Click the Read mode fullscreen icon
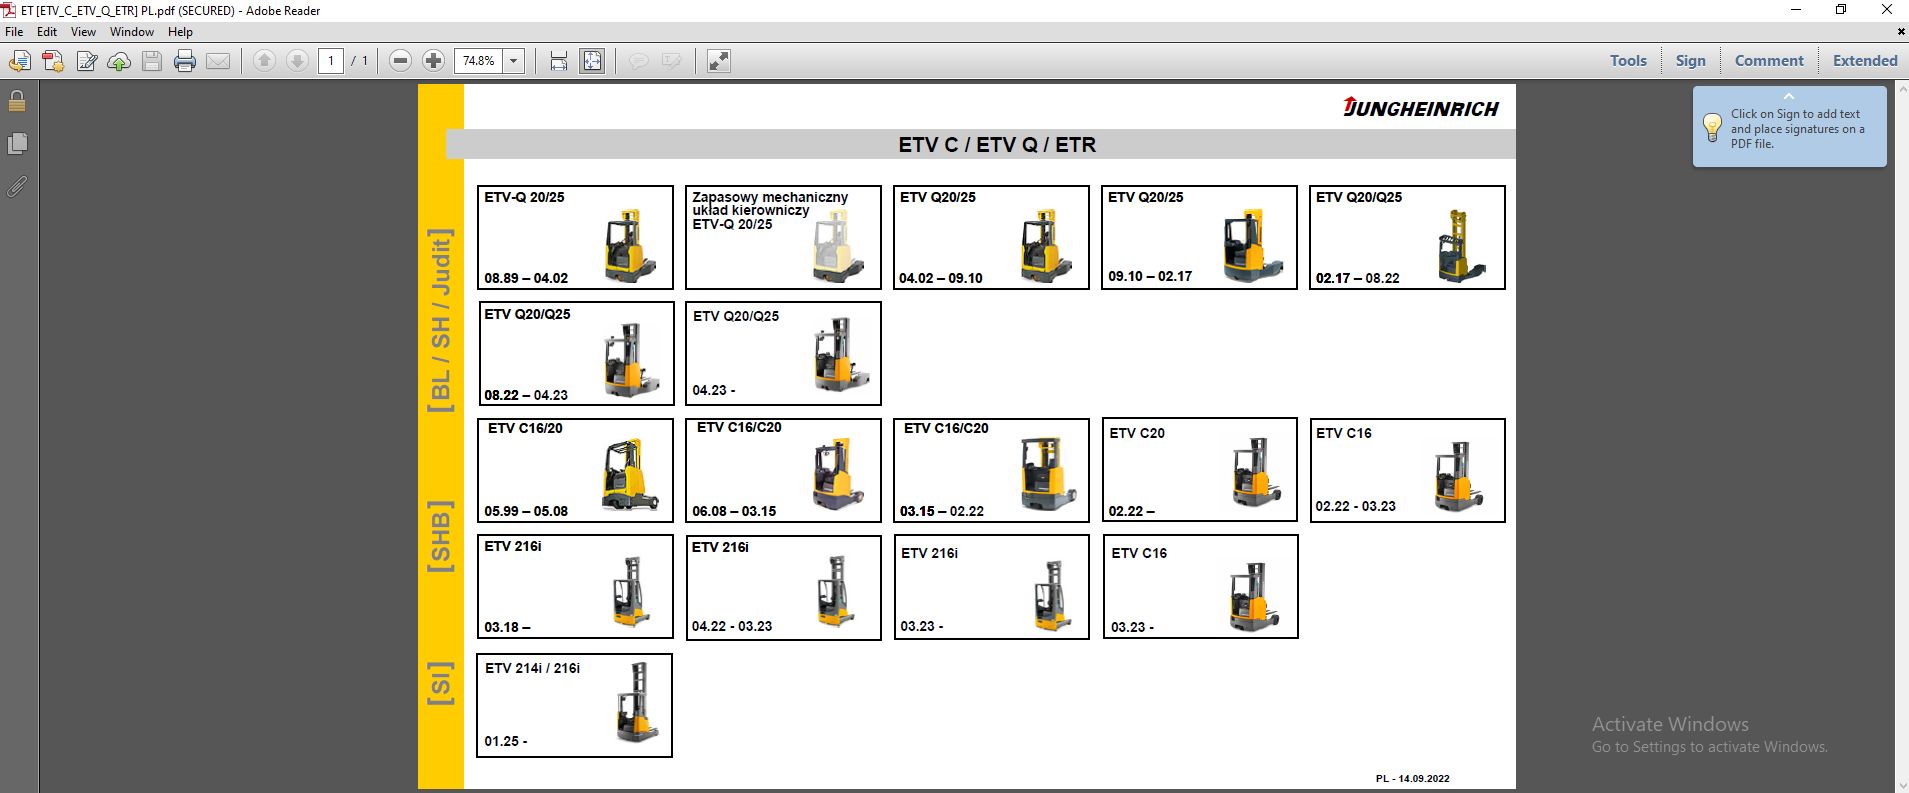Image resolution: width=1909 pixels, height=793 pixels. [718, 61]
